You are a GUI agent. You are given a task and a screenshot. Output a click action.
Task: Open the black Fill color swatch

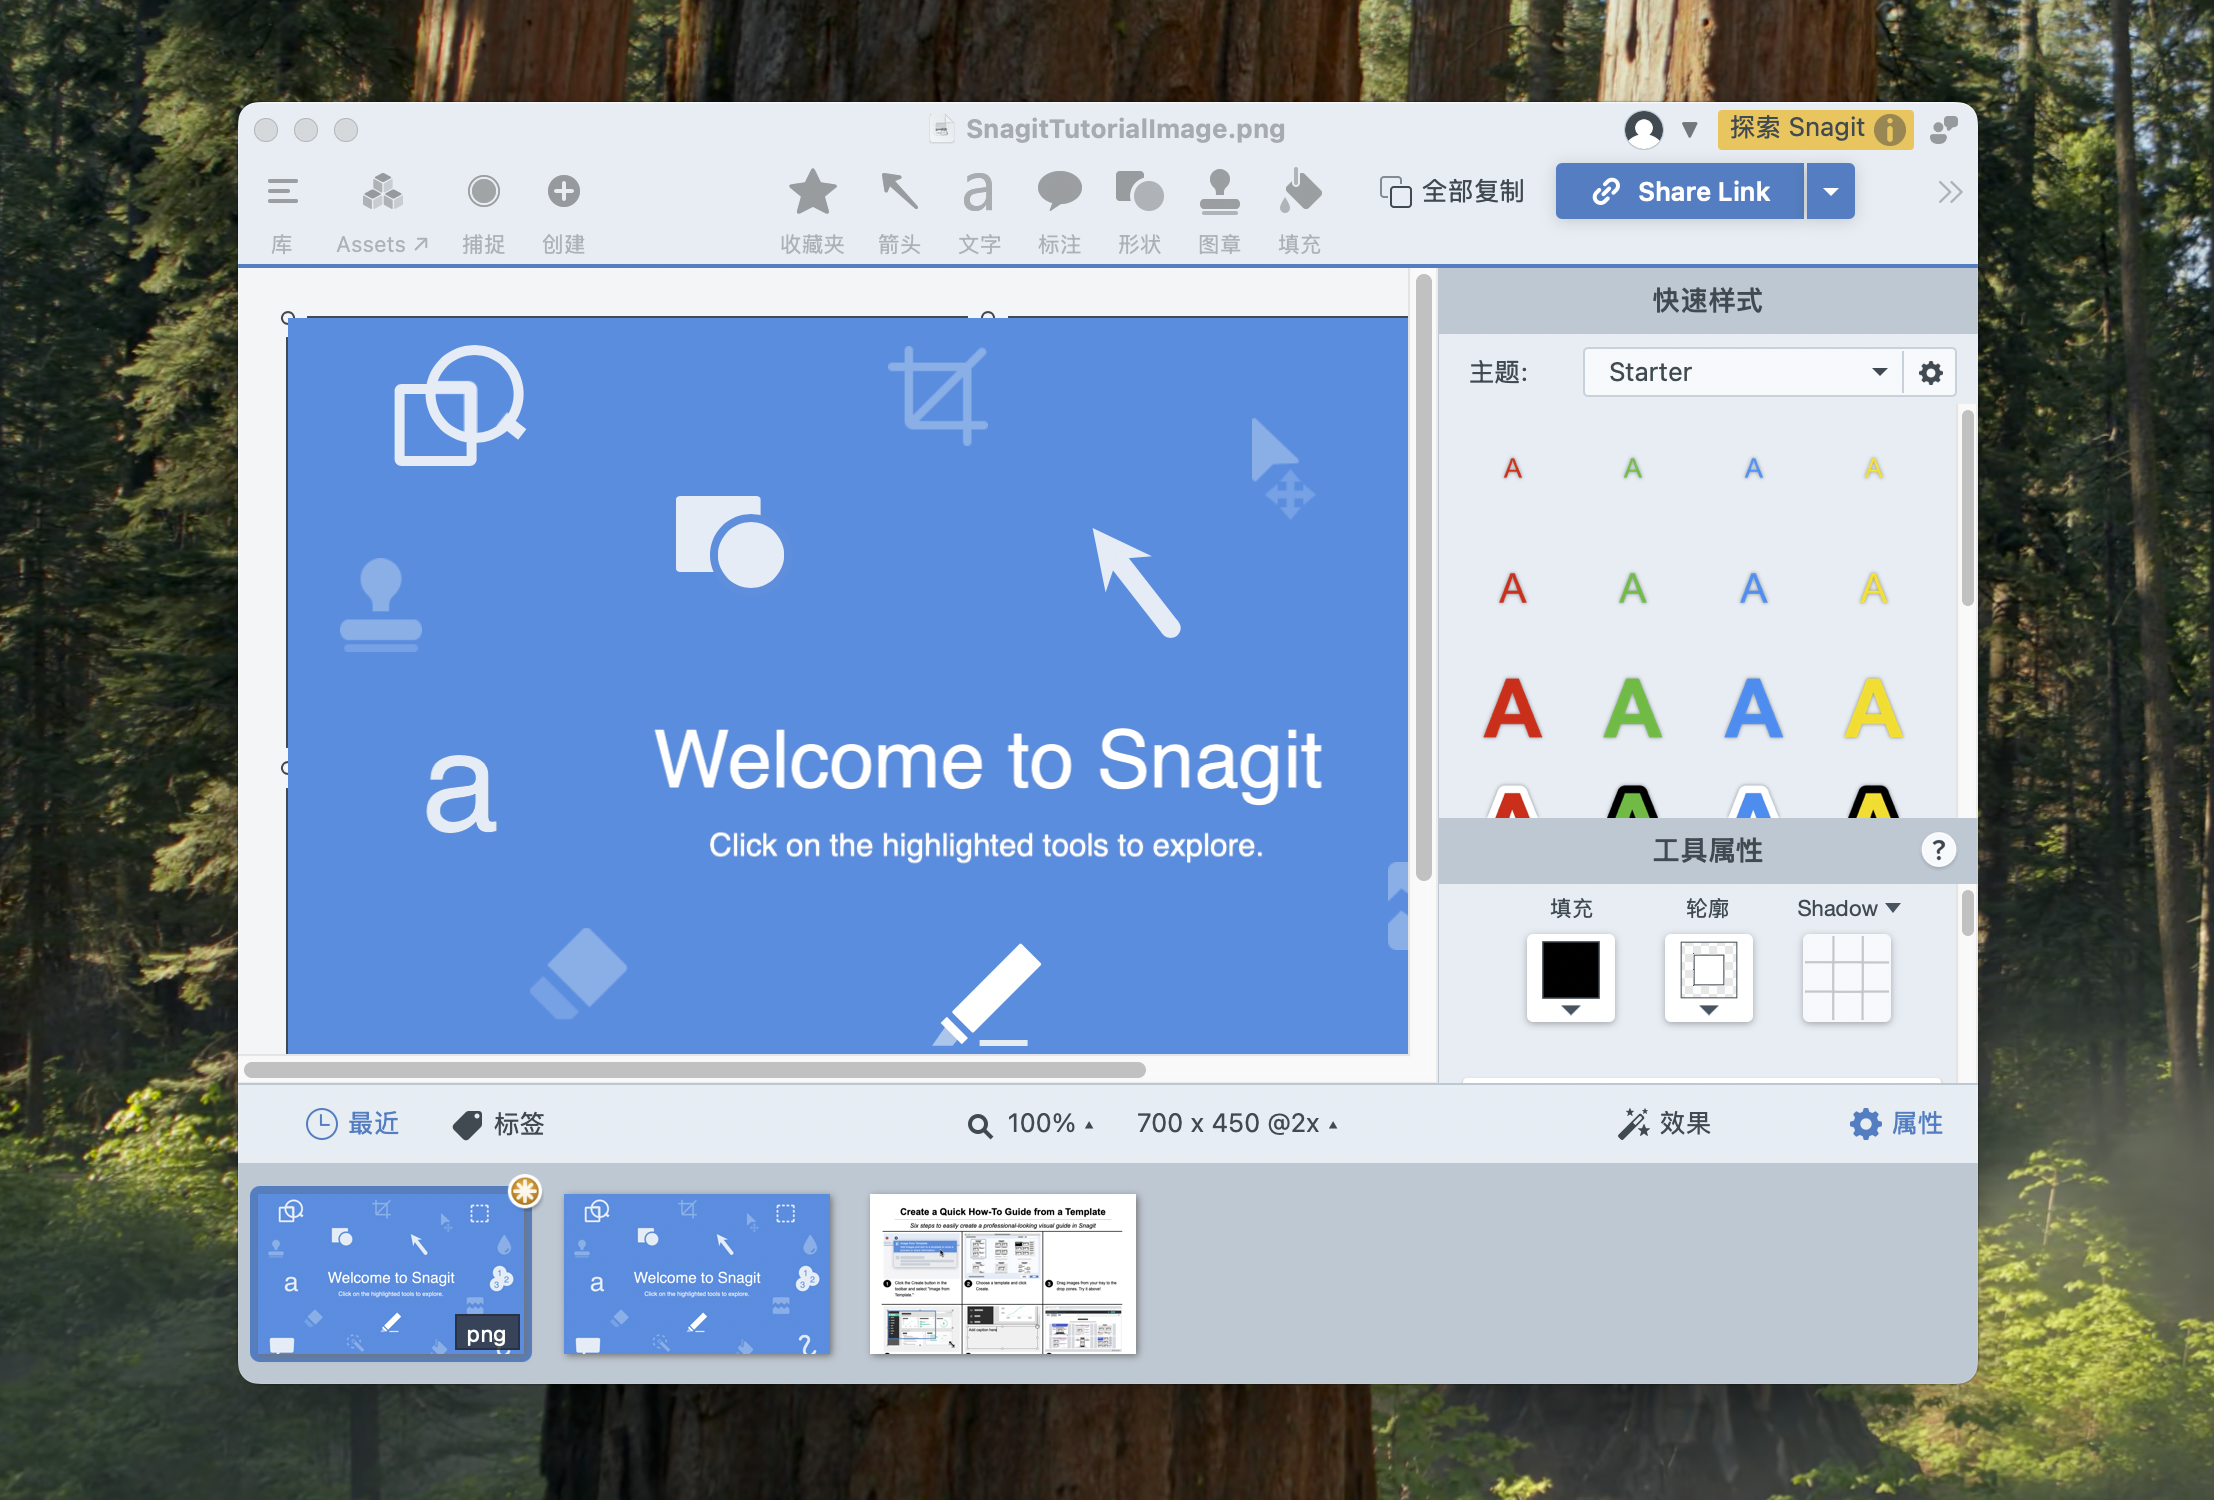[x=1571, y=977]
